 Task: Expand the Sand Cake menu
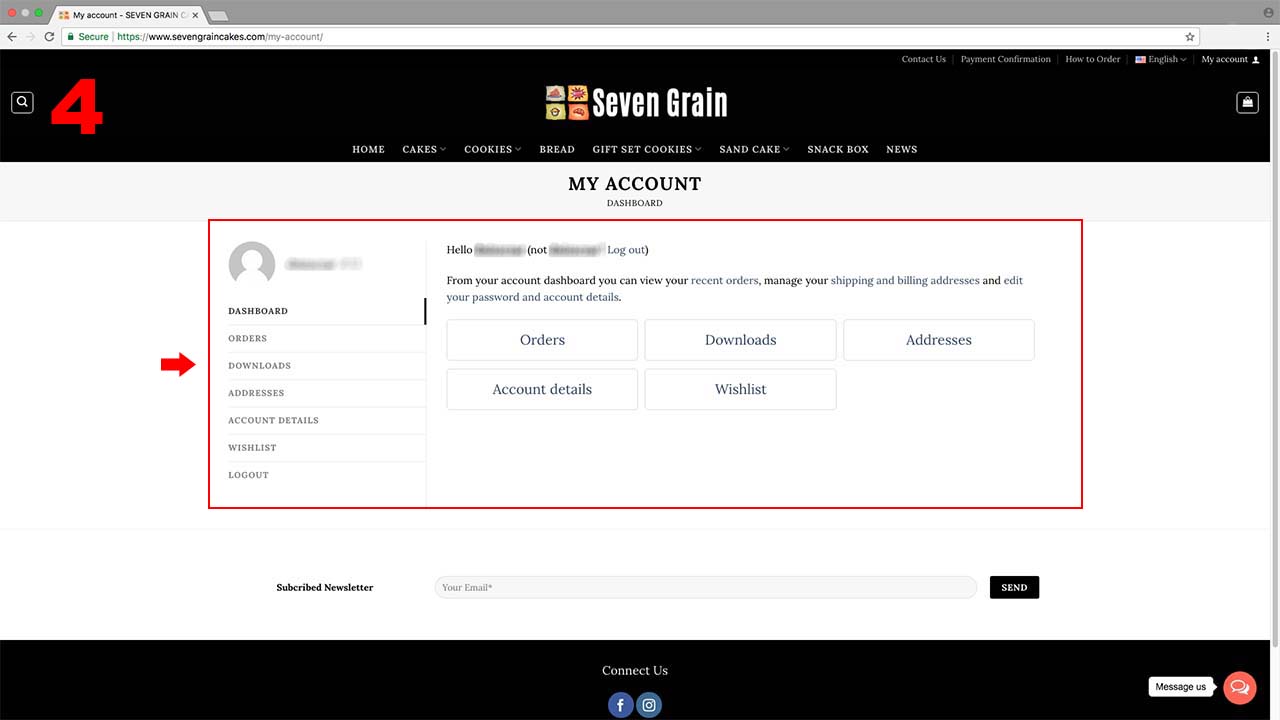pyautogui.click(x=754, y=149)
